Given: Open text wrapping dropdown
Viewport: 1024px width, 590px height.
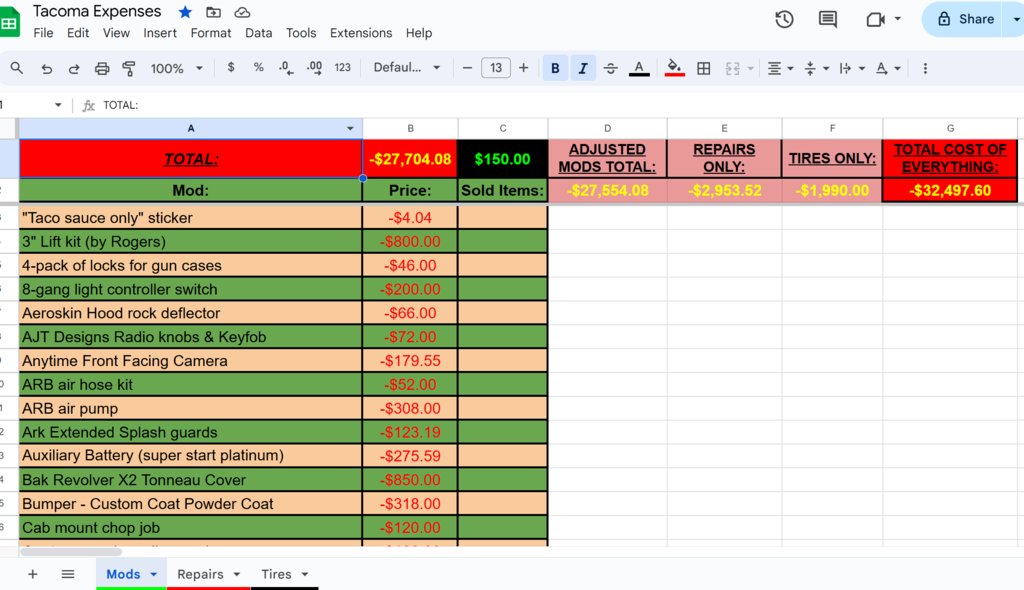Looking at the screenshot, I should (x=852, y=68).
